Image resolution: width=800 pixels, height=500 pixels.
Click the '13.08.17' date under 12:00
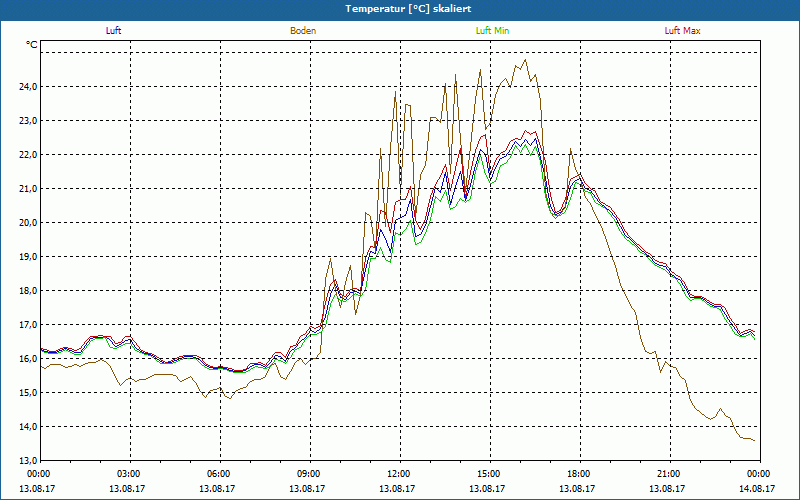396,489
